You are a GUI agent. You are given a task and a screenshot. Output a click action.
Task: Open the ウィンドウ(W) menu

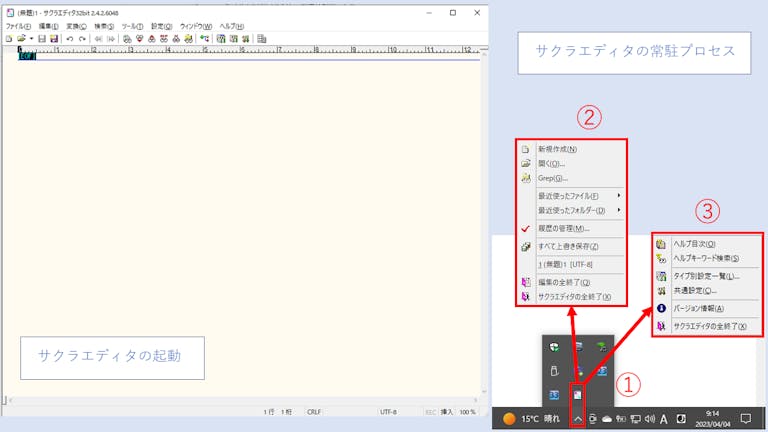pyautogui.click(x=196, y=26)
